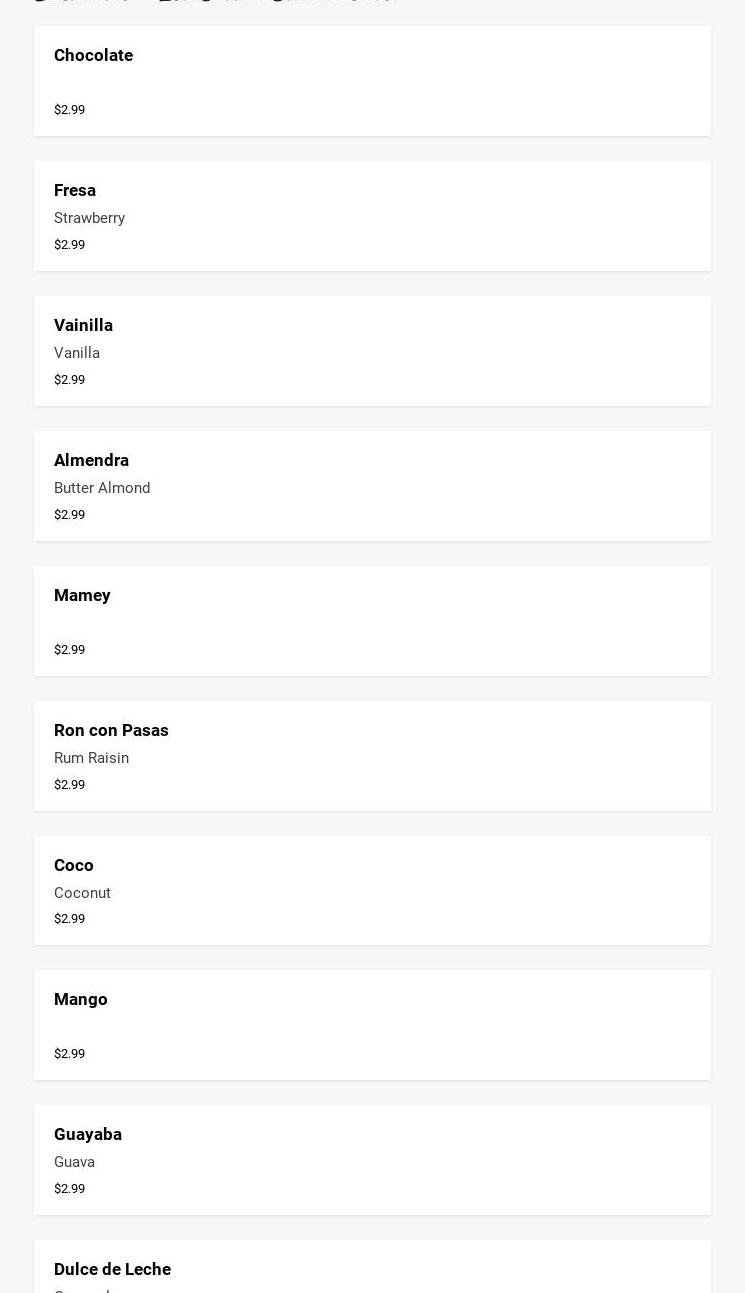Viewport: 745px width, 1293px height.
Task: Click the Mango $2.99 price
Action: pyautogui.click(x=69, y=1054)
